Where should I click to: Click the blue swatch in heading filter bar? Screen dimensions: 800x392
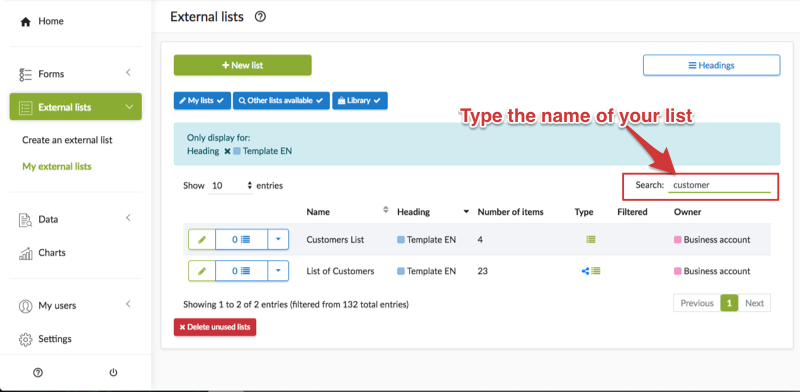pyautogui.click(x=237, y=152)
